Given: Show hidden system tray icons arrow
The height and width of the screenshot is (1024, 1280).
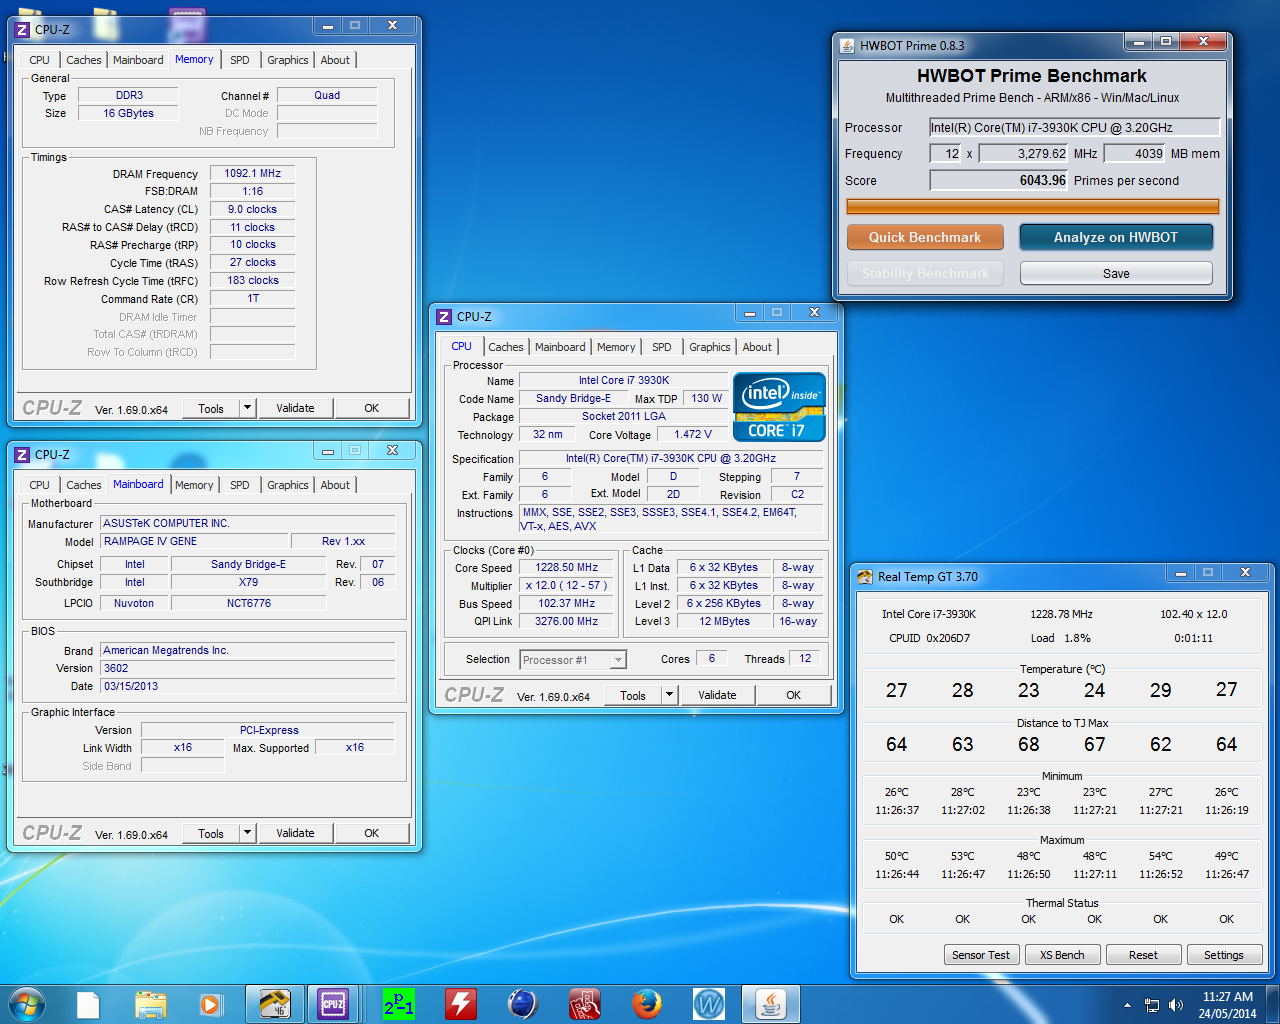Looking at the screenshot, I should (1127, 1005).
